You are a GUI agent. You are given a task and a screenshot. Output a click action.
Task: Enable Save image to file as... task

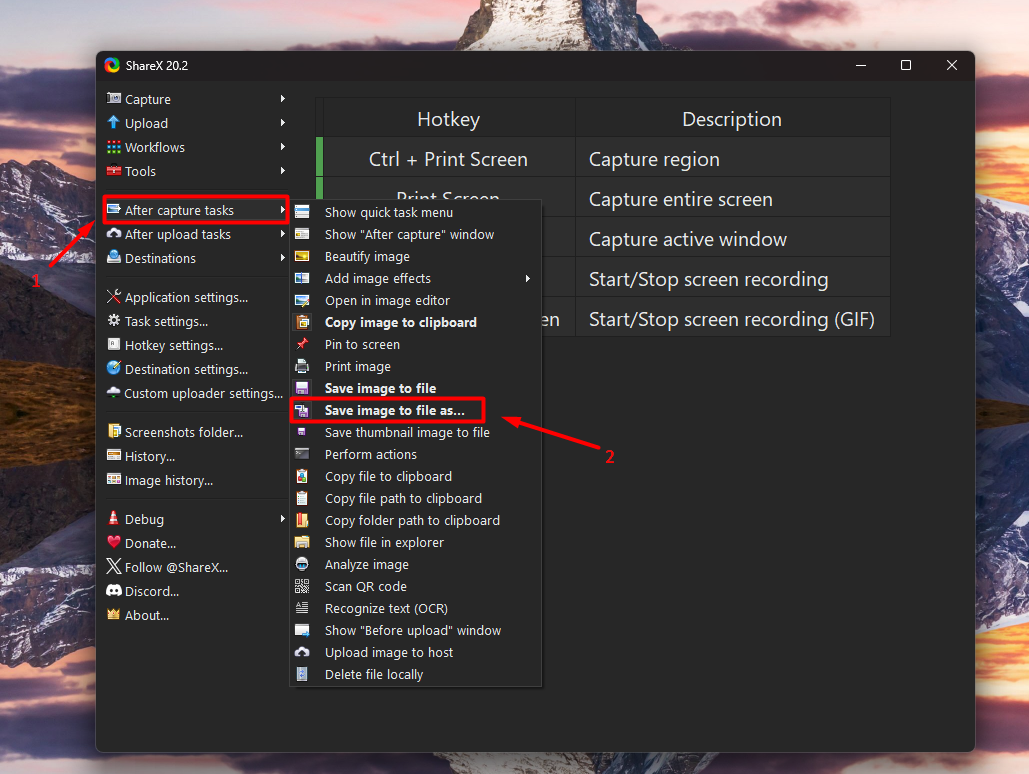[x=415, y=410]
